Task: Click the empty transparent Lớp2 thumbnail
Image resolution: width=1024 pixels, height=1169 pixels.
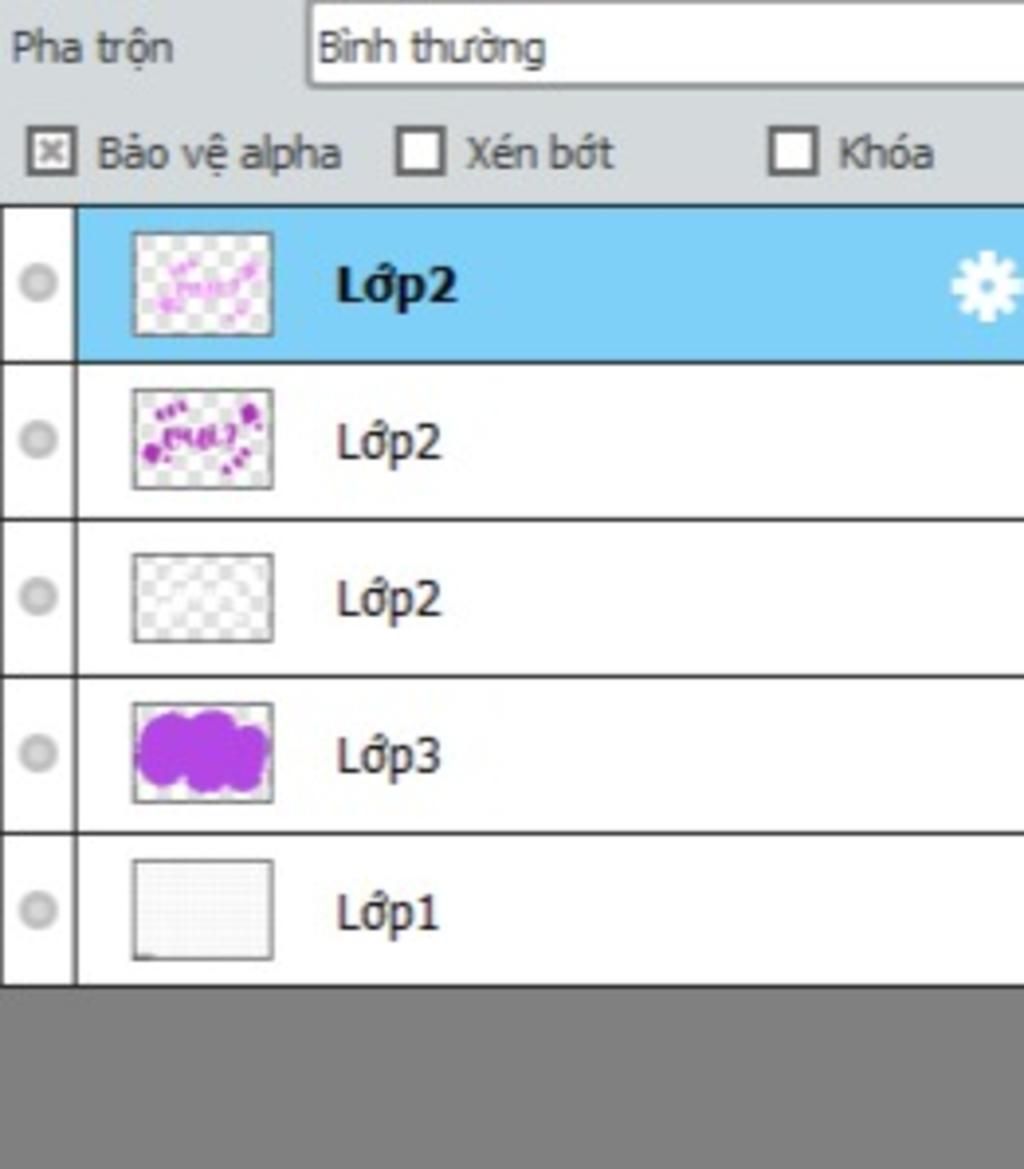Action: [203, 597]
